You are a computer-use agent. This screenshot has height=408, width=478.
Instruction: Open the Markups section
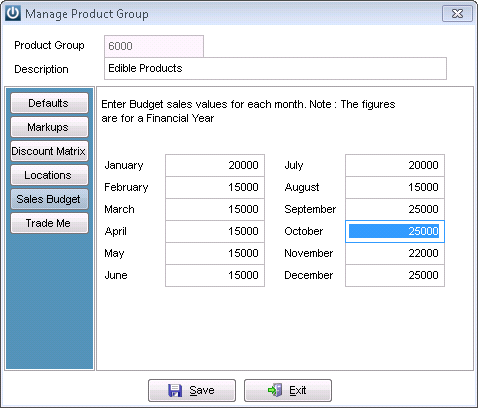(x=49, y=127)
